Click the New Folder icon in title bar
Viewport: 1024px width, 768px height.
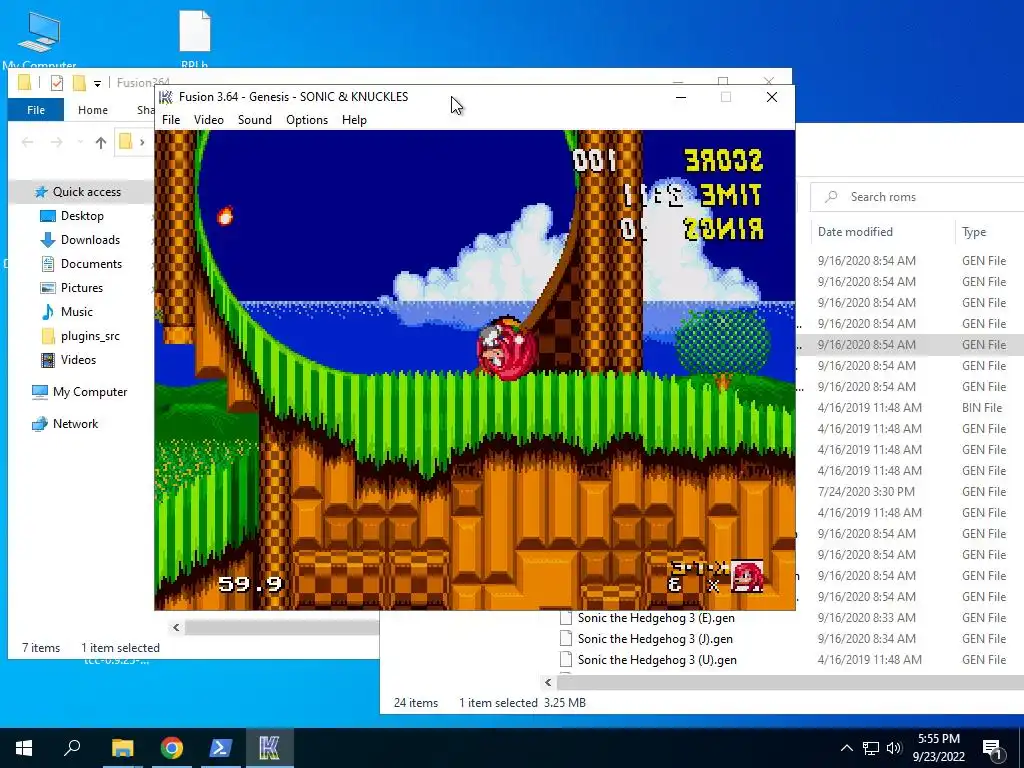click(79, 83)
